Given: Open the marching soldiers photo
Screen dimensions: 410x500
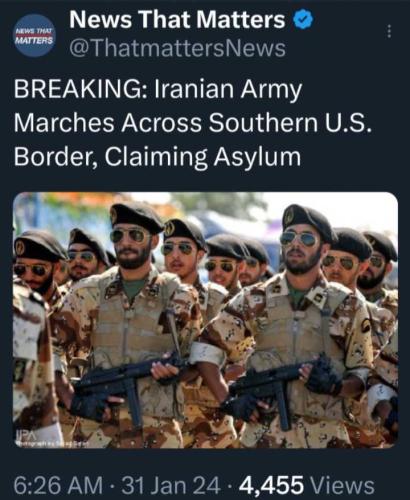Looking at the screenshot, I should pyautogui.click(x=205, y=320).
